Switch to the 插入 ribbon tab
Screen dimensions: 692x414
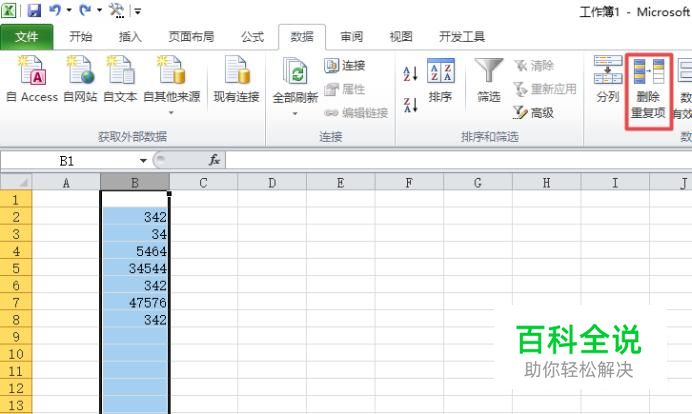point(130,37)
